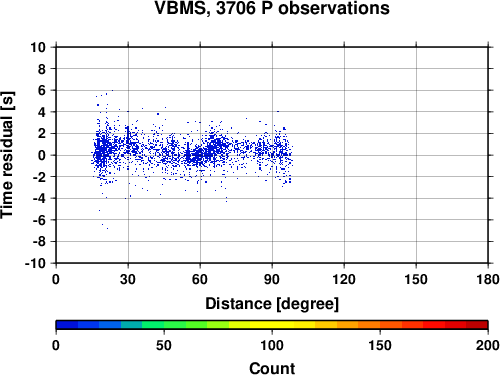
Task: Click the 0 label on residual axis
Action: [x=42, y=155]
